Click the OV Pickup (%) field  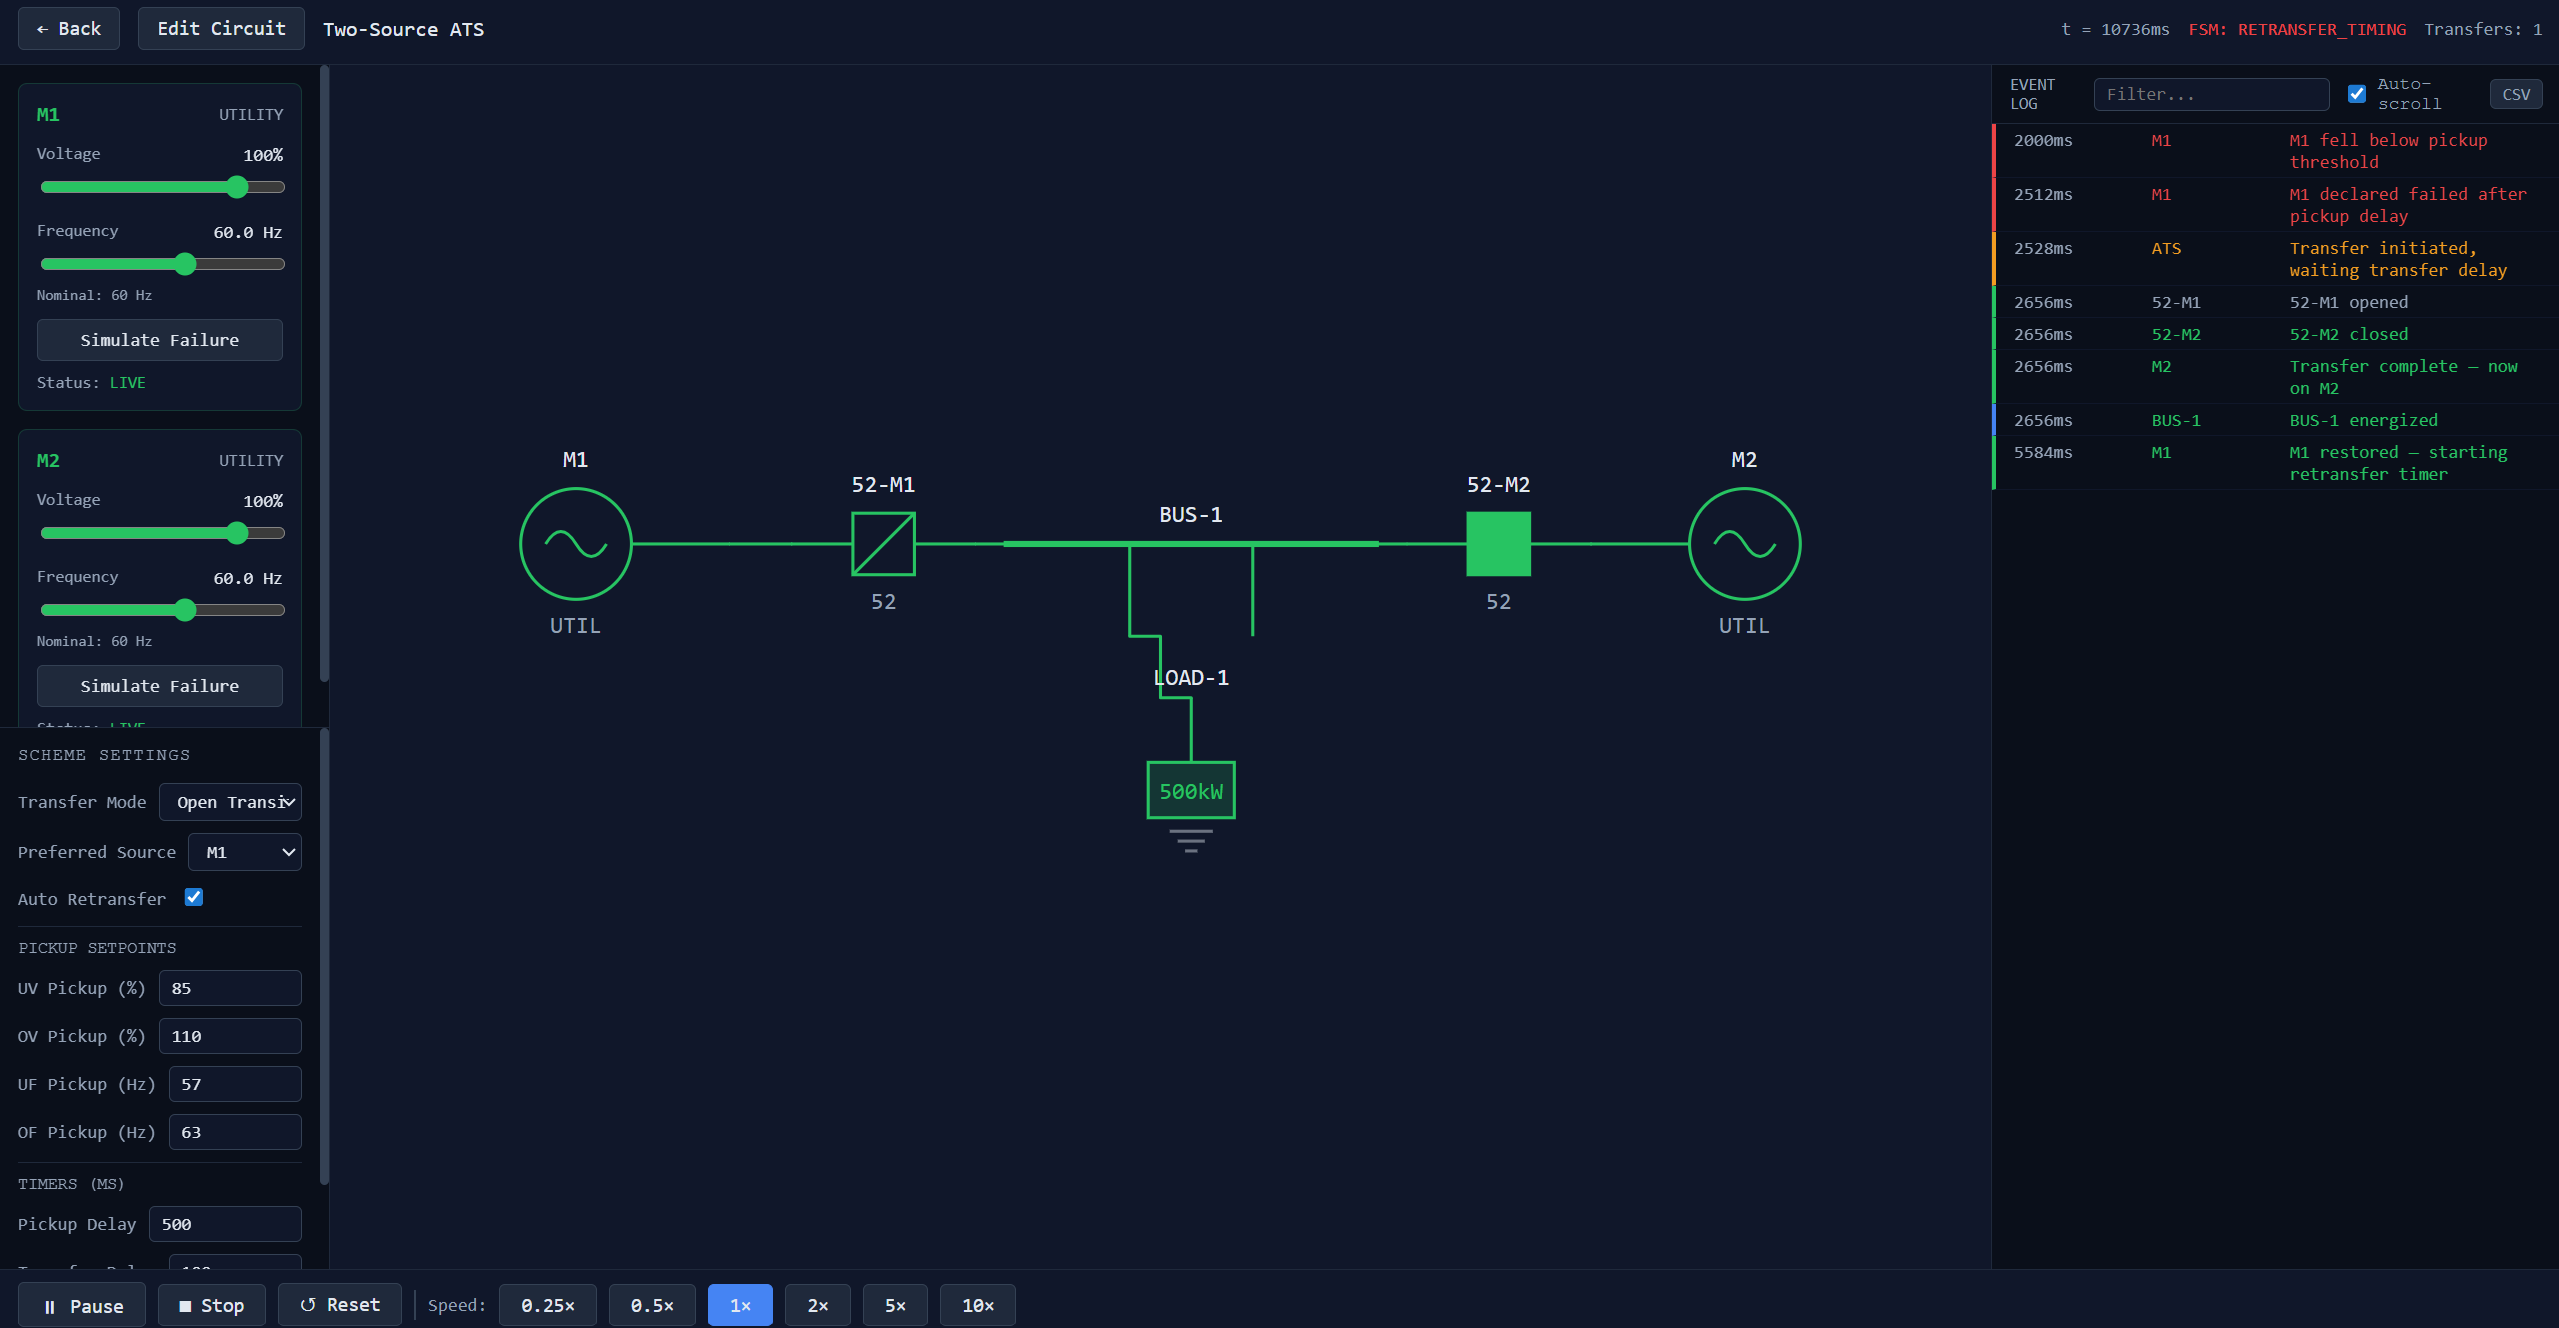tap(230, 1036)
